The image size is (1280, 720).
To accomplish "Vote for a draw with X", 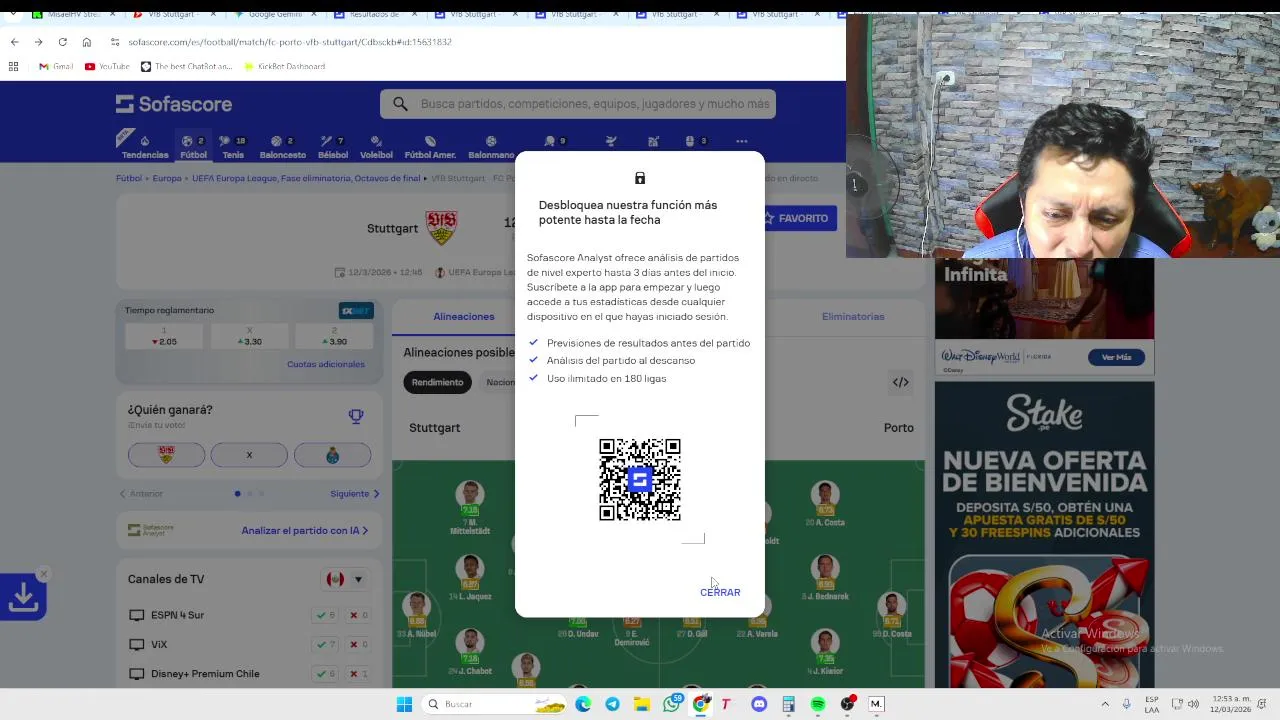I will point(249,455).
